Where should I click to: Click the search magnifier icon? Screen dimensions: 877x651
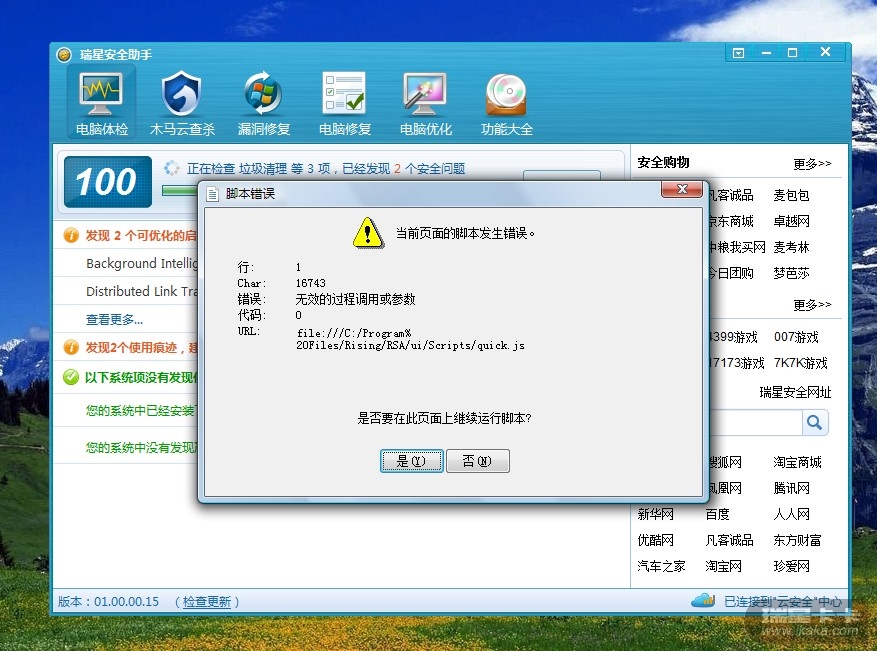pyautogui.click(x=814, y=422)
